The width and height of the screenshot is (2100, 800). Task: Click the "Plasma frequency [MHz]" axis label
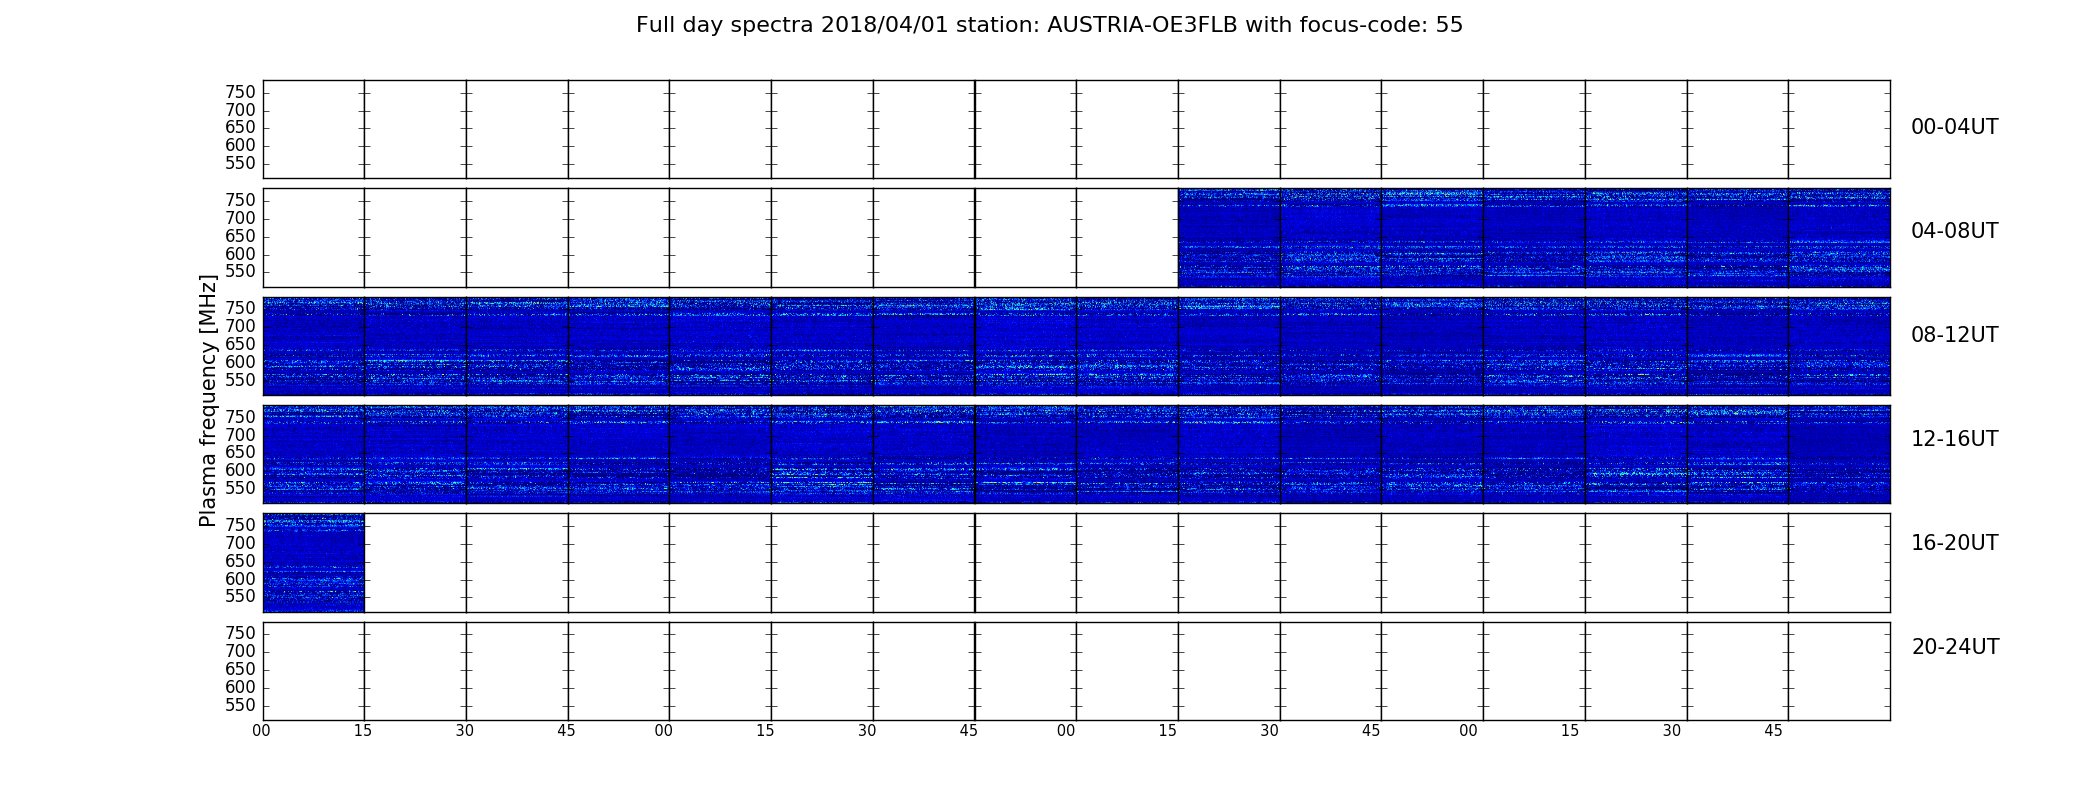208,400
